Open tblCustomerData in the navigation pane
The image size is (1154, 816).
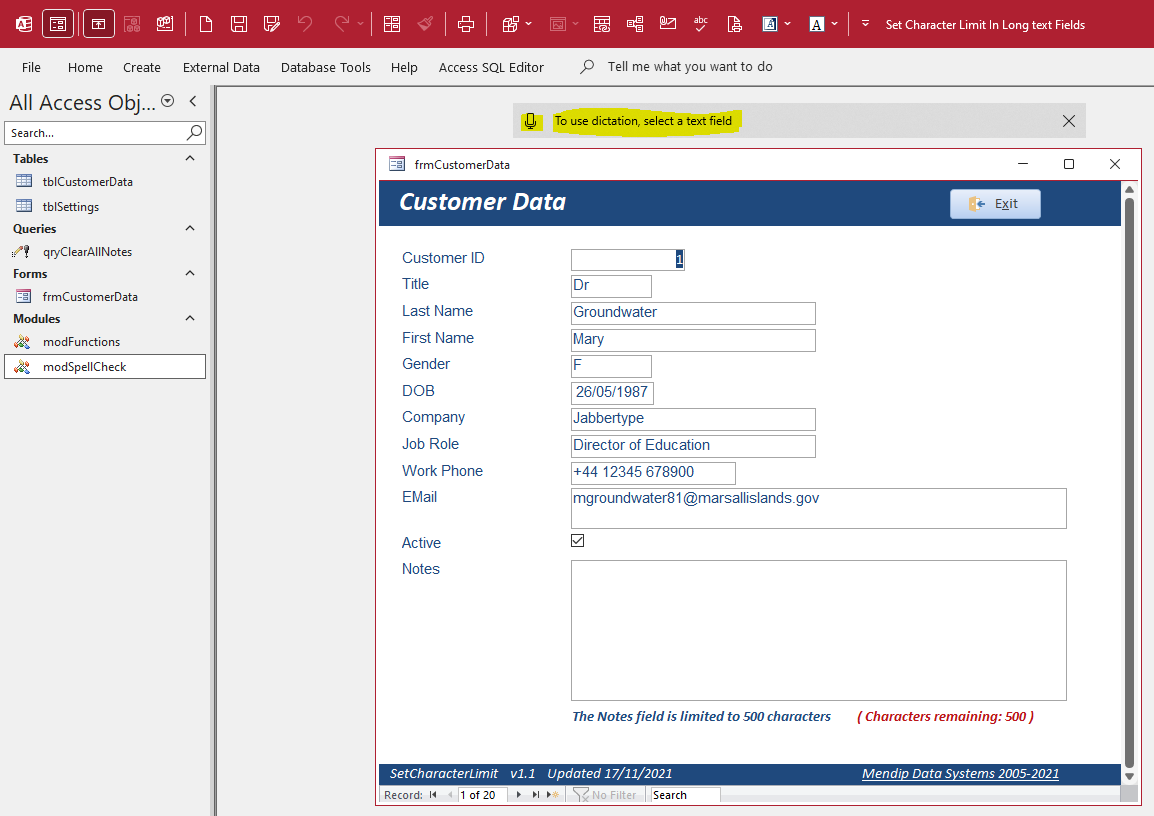pyautogui.click(x=88, y=182)
